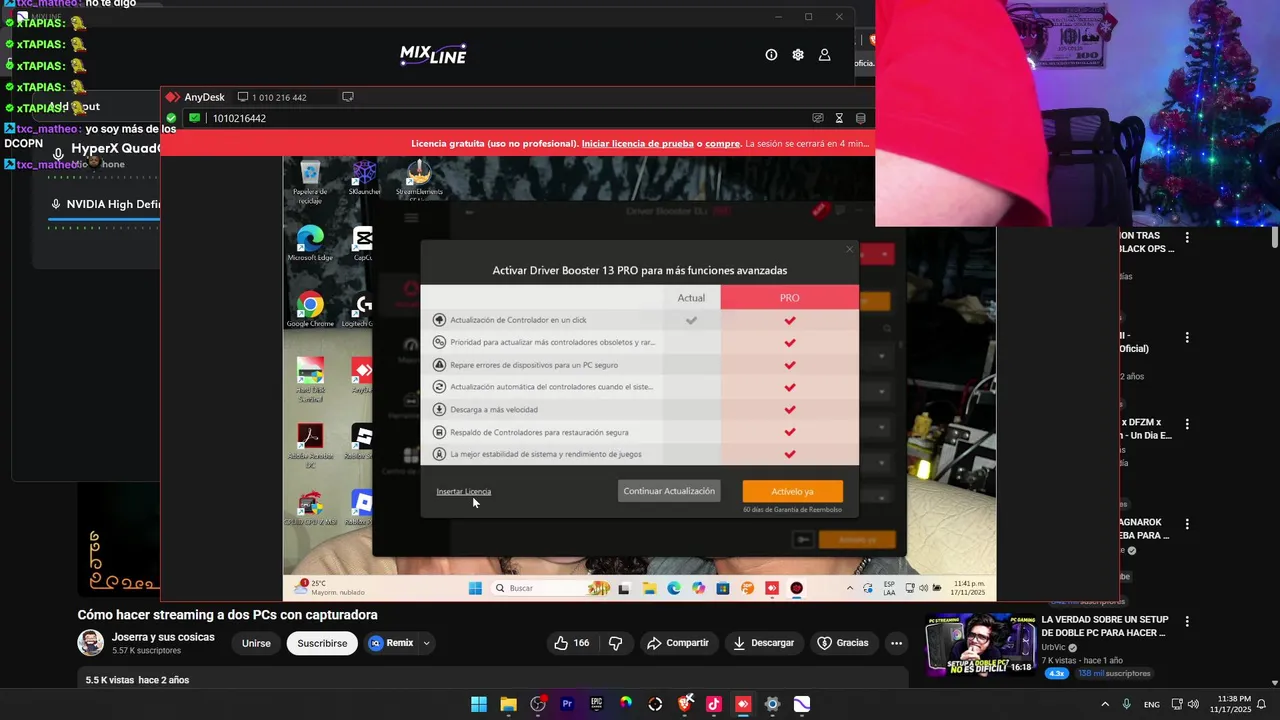Open options menu for 'LA VERDAD SOBRE UN SETUP'
This screenshot has height=720, width=1280.
[1187, 622]
